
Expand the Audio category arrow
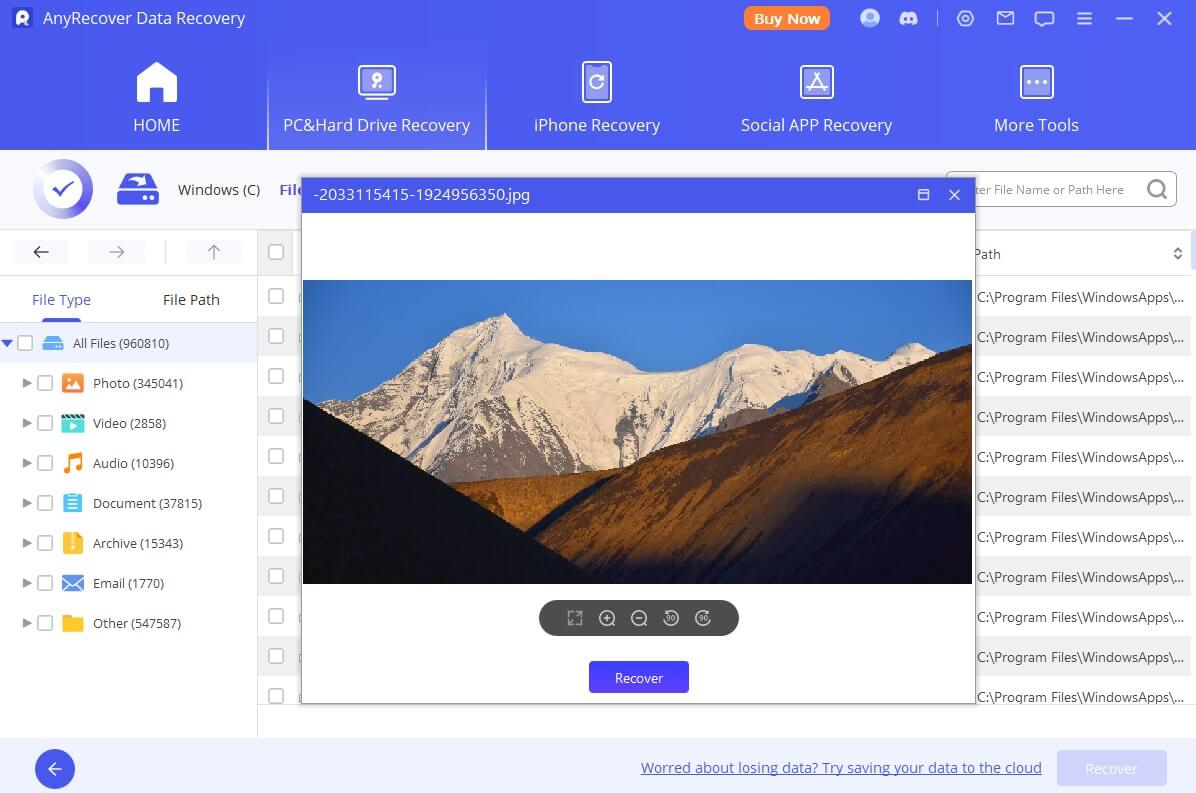click(x=27, y=463)
